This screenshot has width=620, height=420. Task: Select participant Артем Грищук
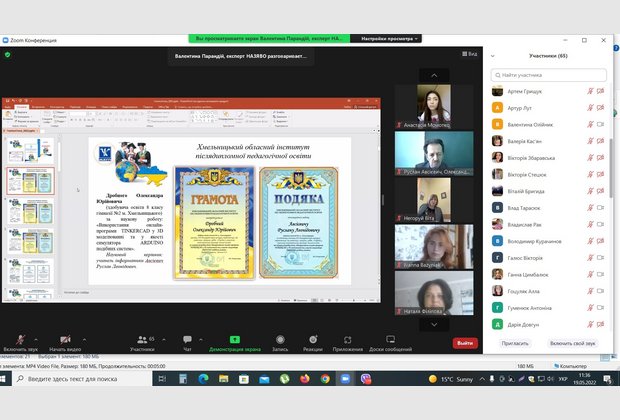[548, 91]
